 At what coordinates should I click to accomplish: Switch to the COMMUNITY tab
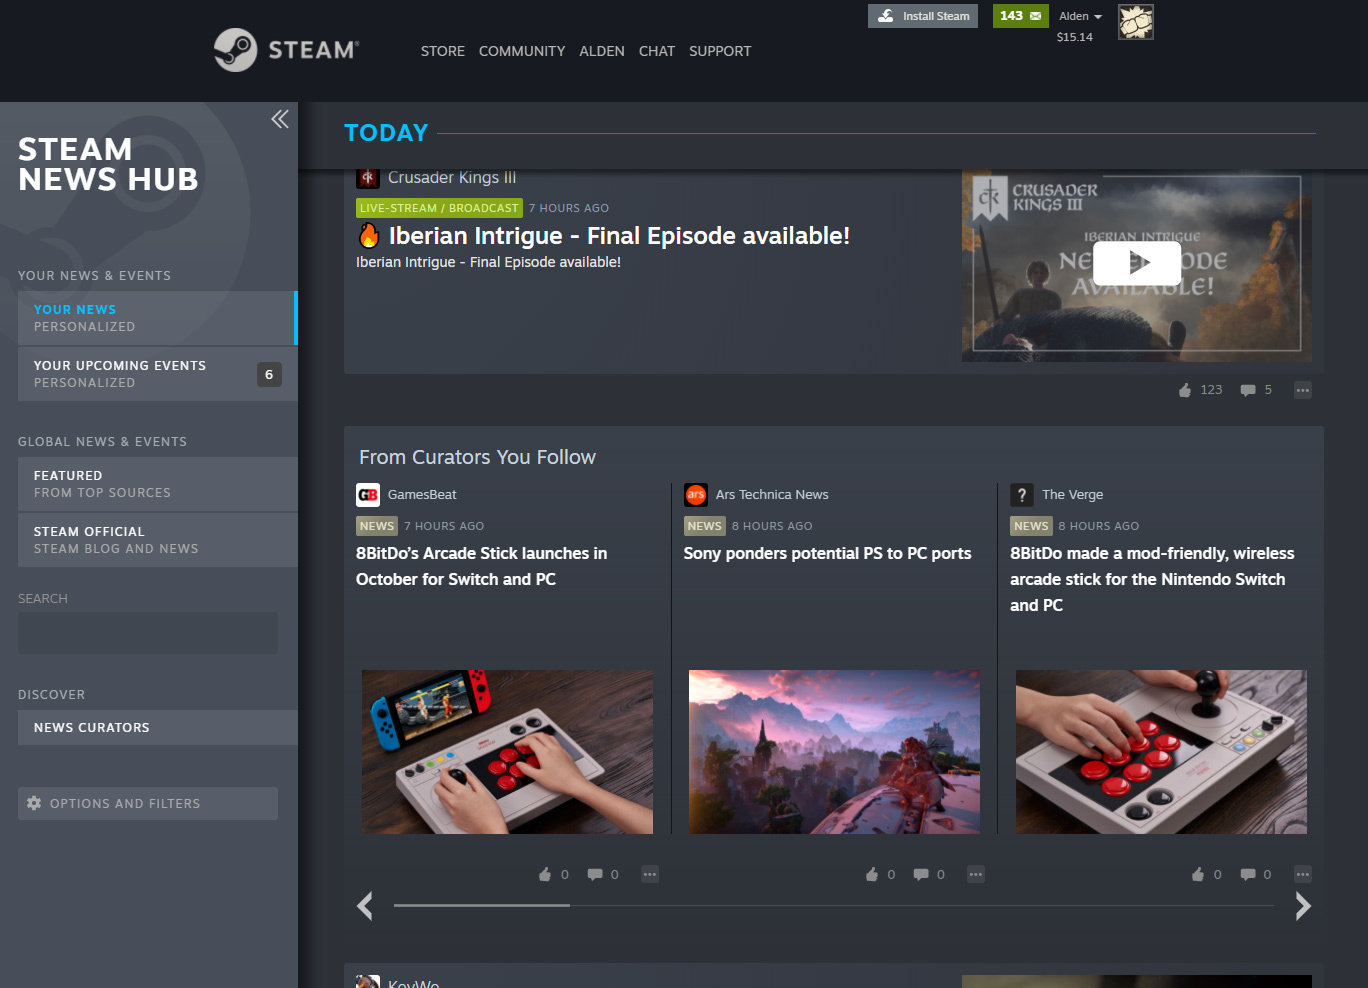tap(521, 51)
